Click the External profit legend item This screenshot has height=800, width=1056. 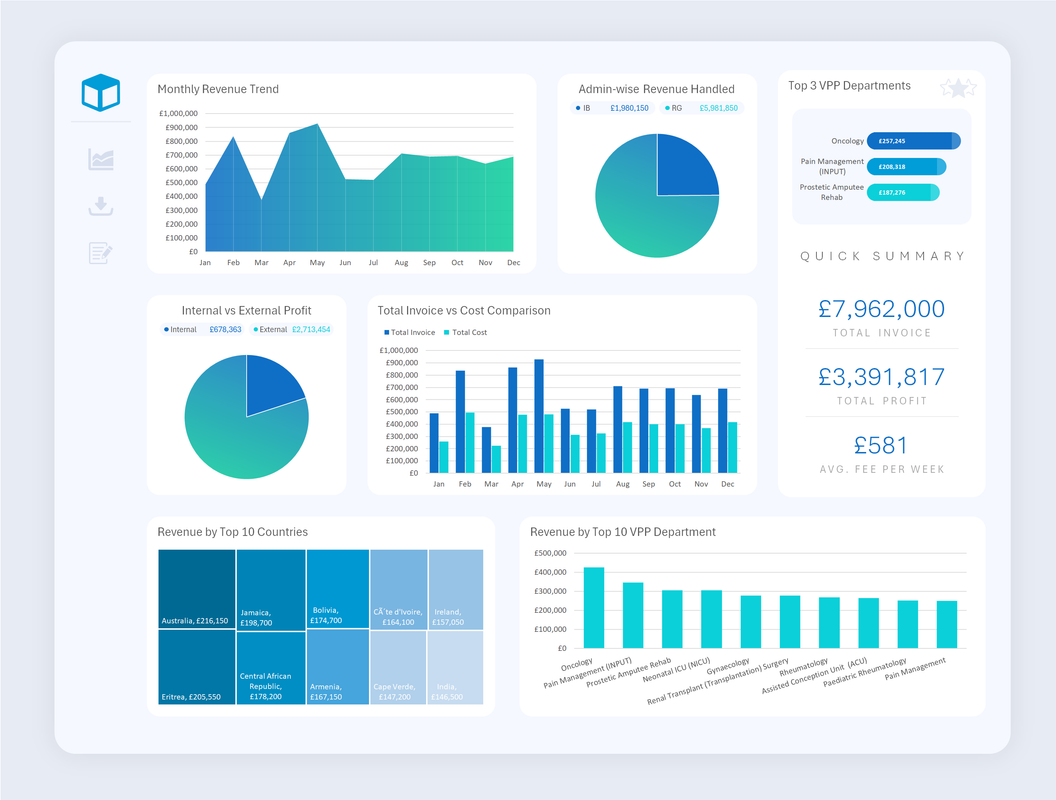point(292,329)
